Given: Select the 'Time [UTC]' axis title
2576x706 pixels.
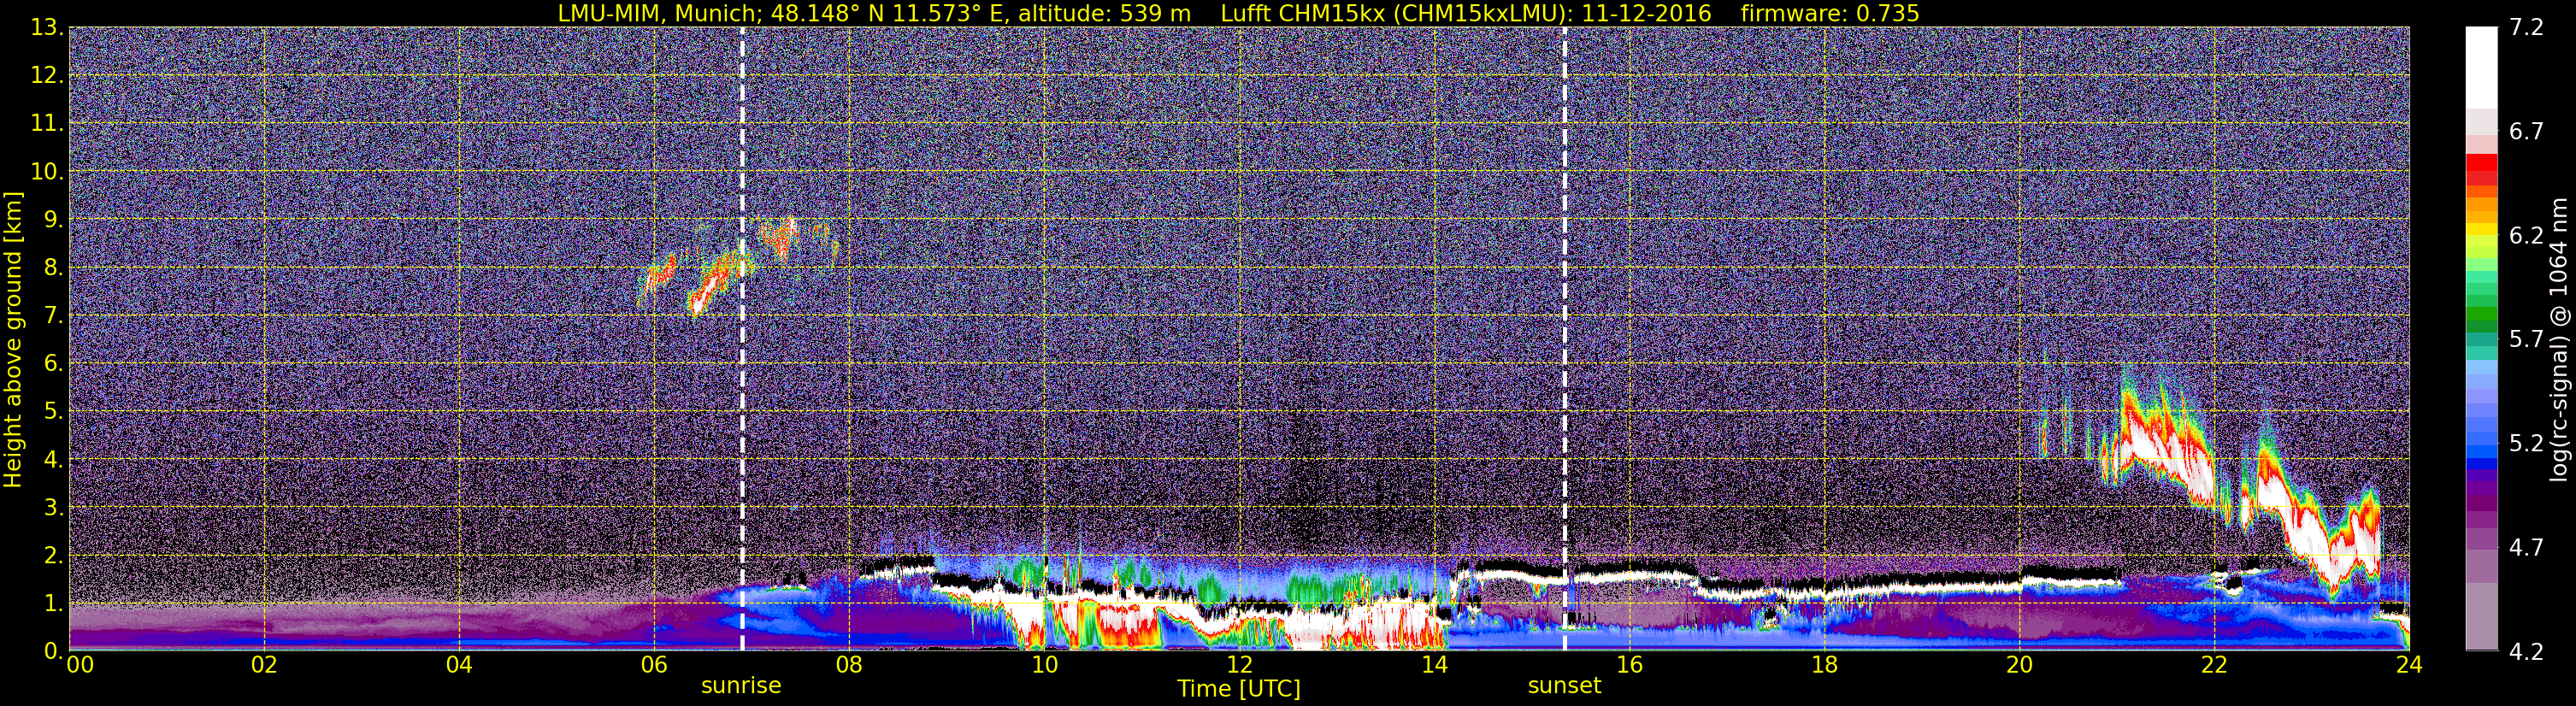Looking at the screenshot, I should (1239, 689).
